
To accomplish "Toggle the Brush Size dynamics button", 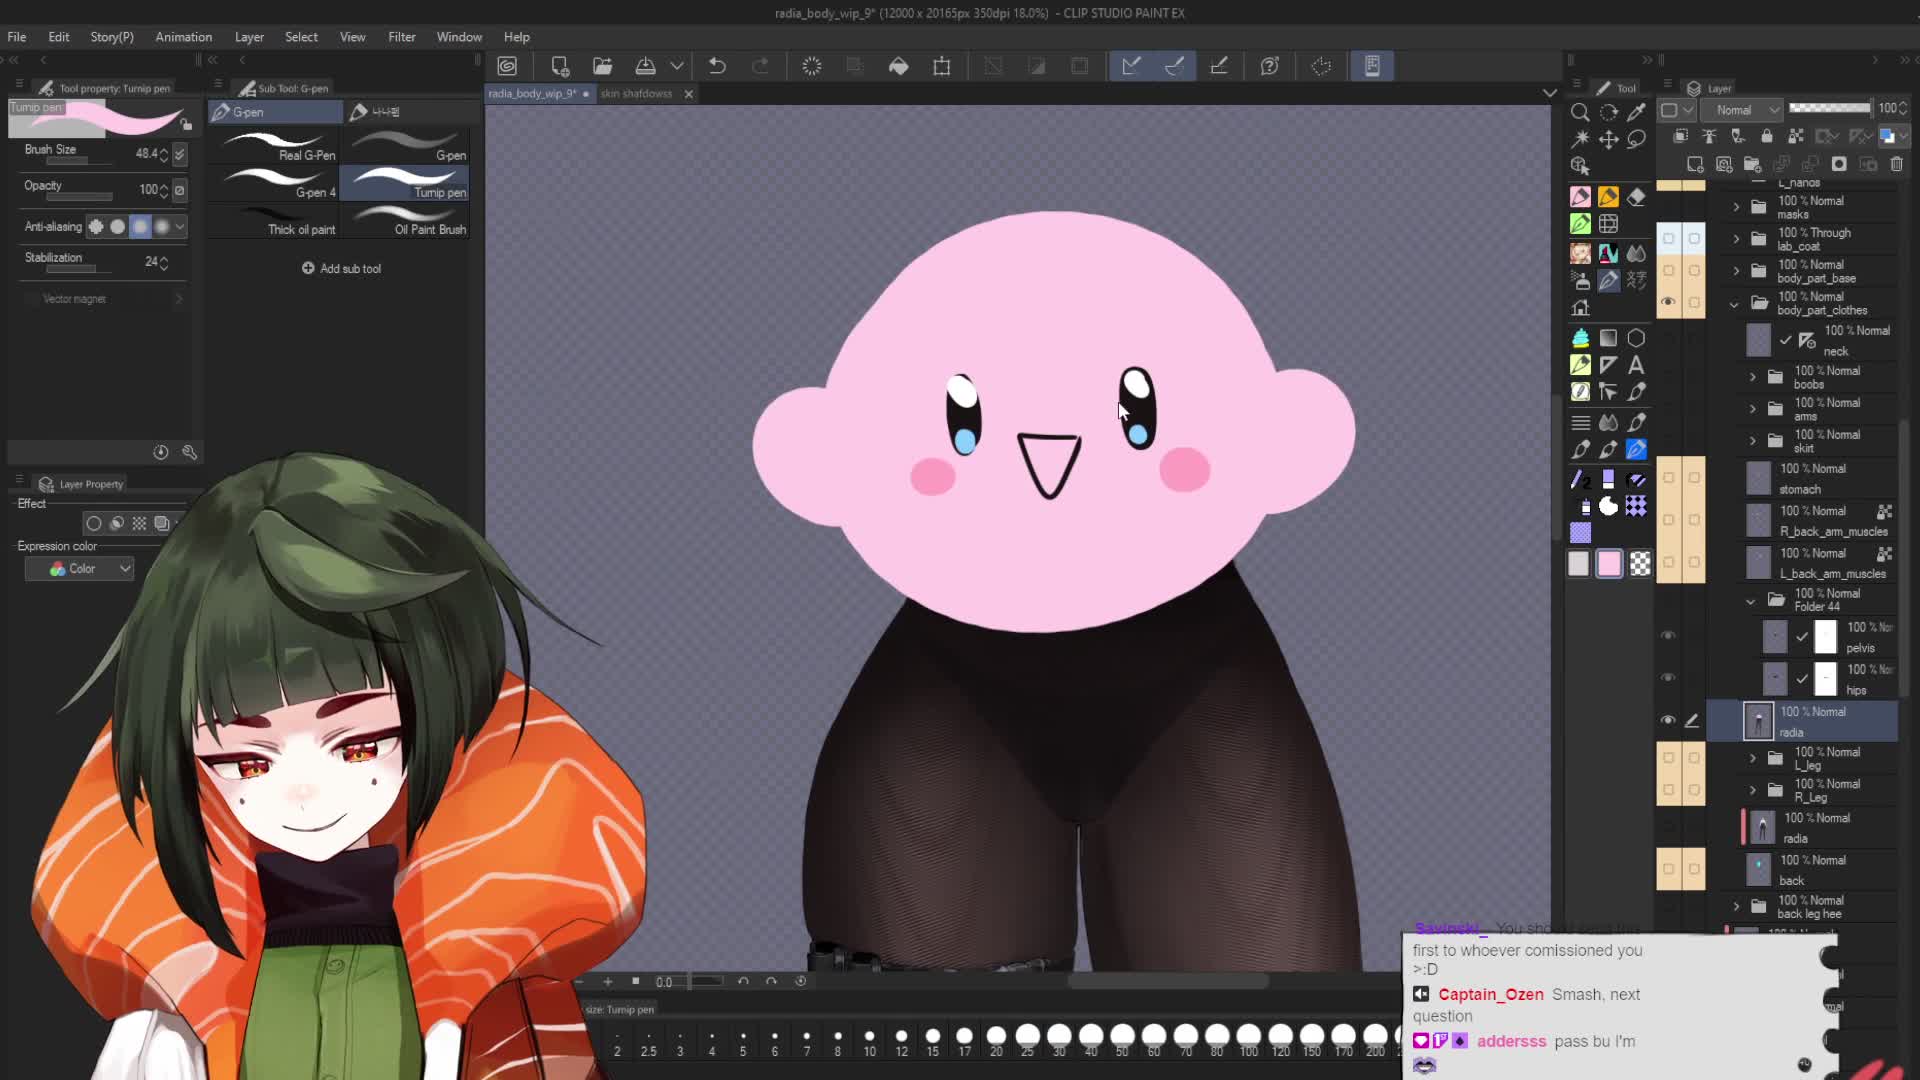I will tap(180, 154).
